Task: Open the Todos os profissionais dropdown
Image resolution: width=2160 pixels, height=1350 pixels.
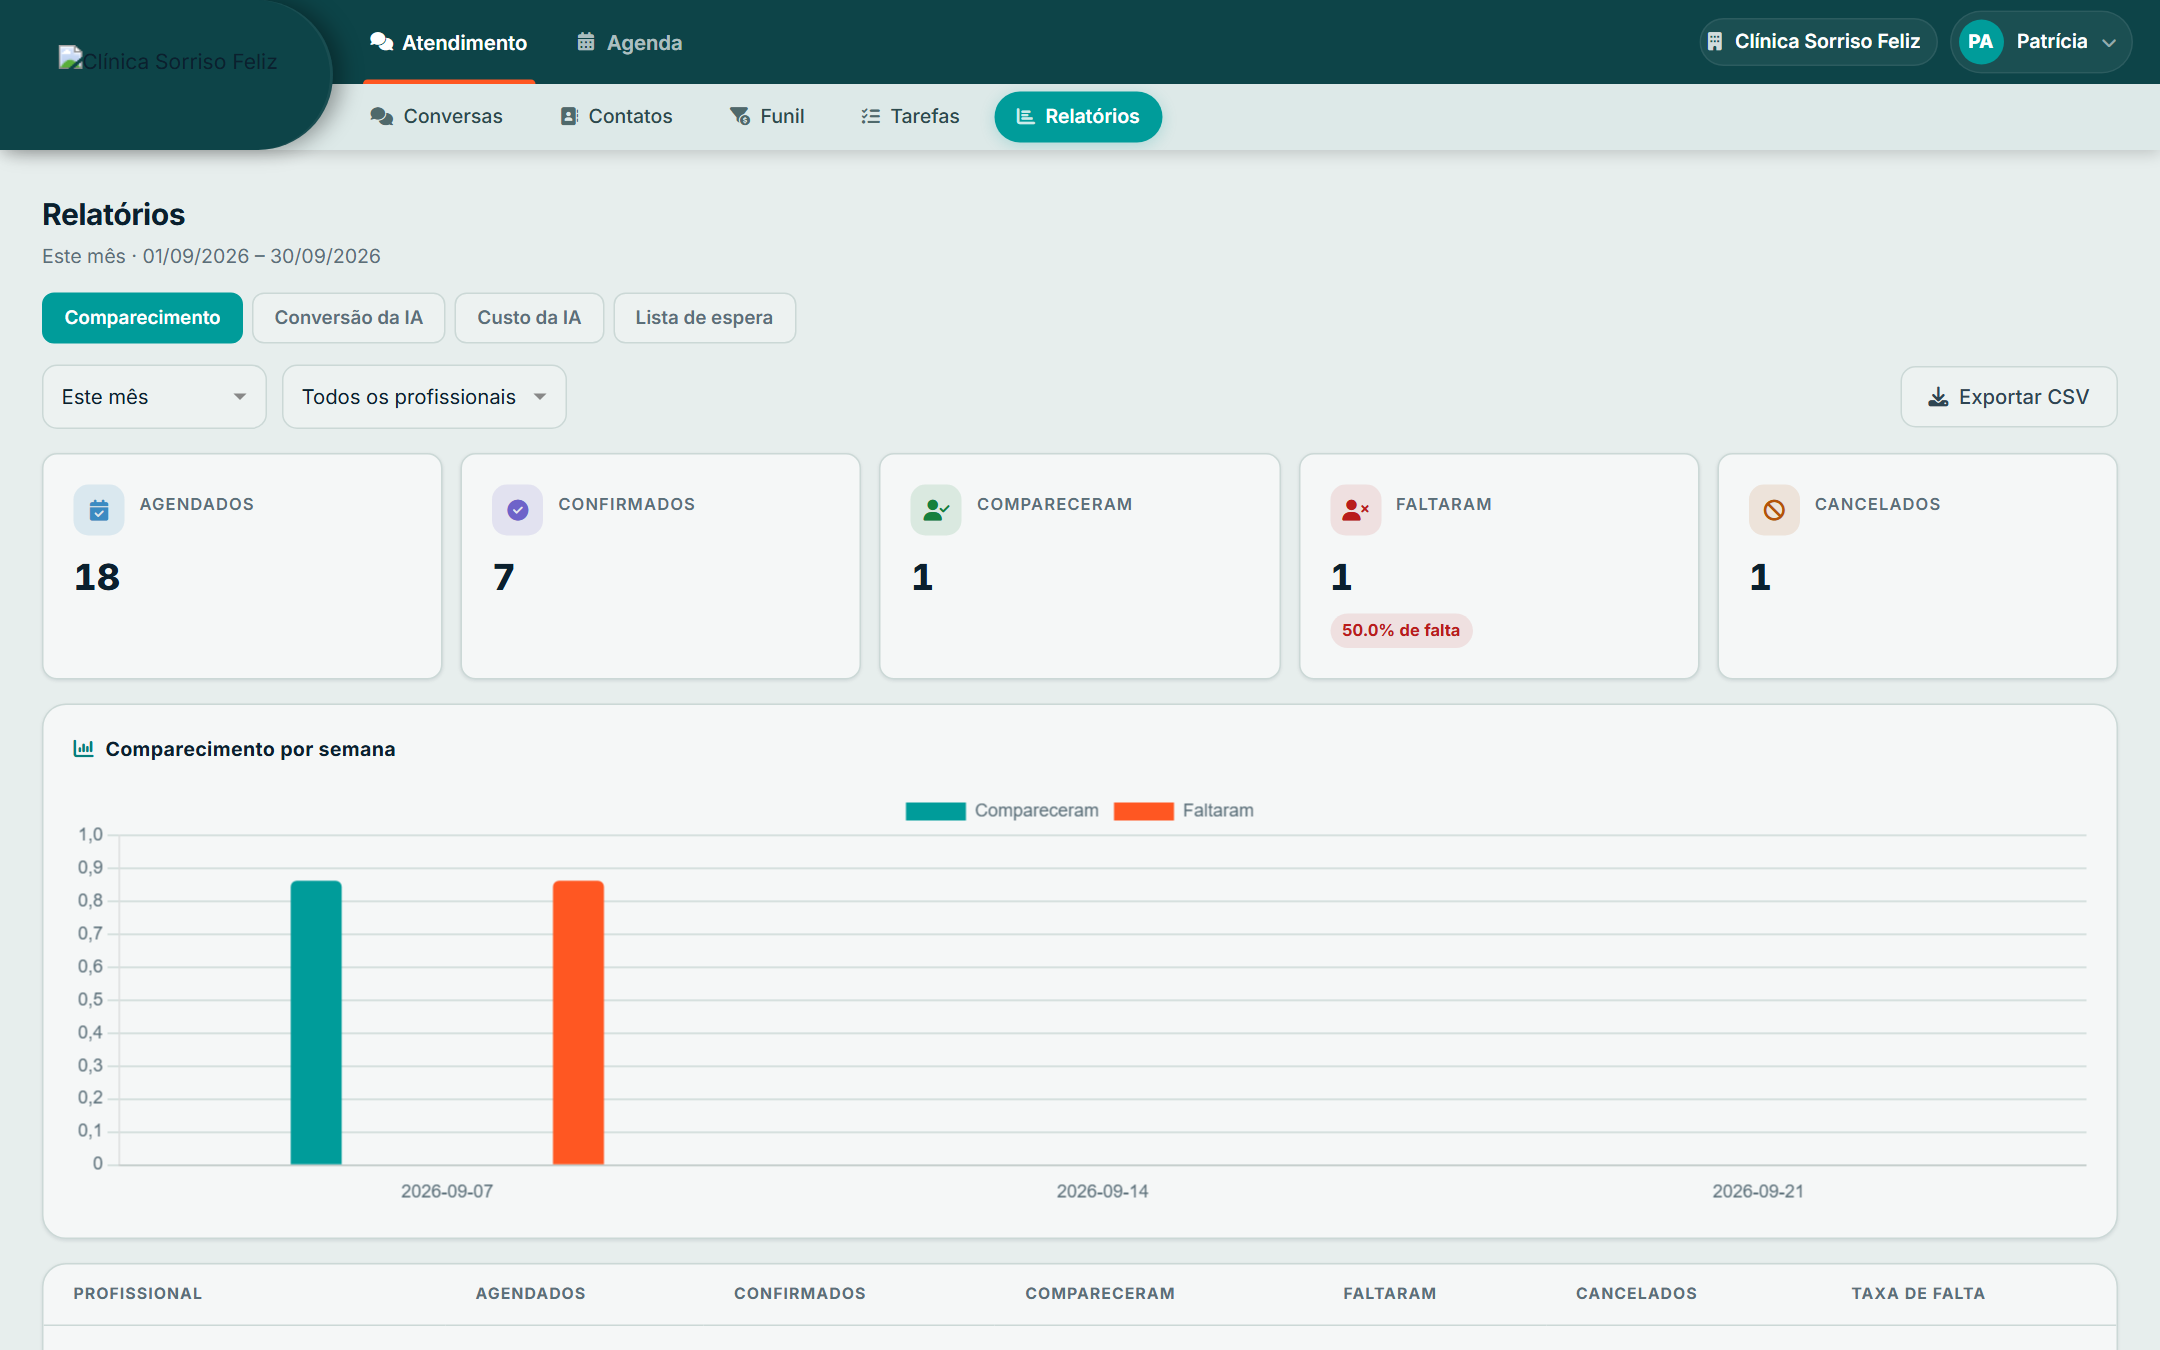Action: click(x=424, y=397)
